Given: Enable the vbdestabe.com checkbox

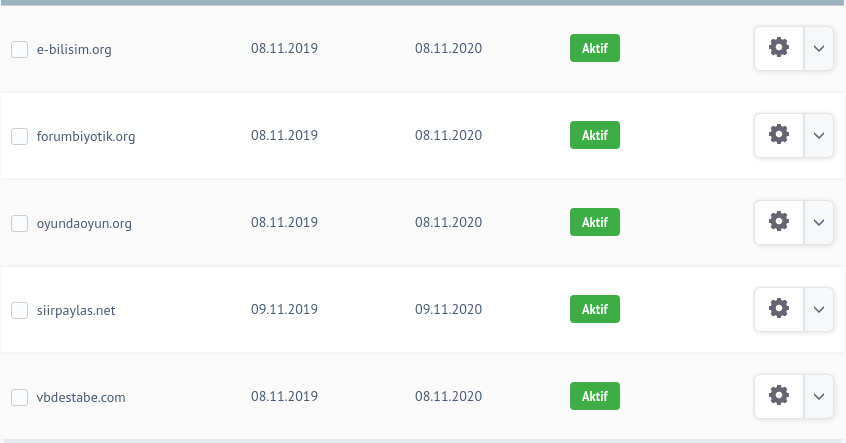Looking at the screenshot, I should point(19,397).
